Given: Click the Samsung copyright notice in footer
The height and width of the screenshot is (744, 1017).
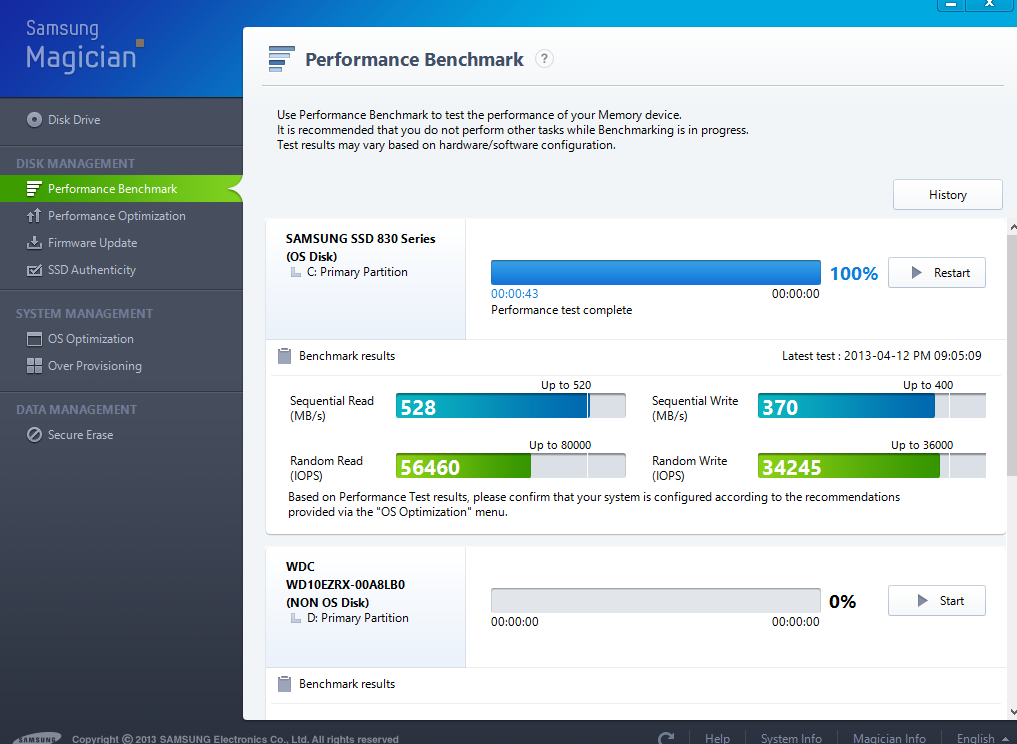Looking at the screenshot, I should [x=235, y=739].
